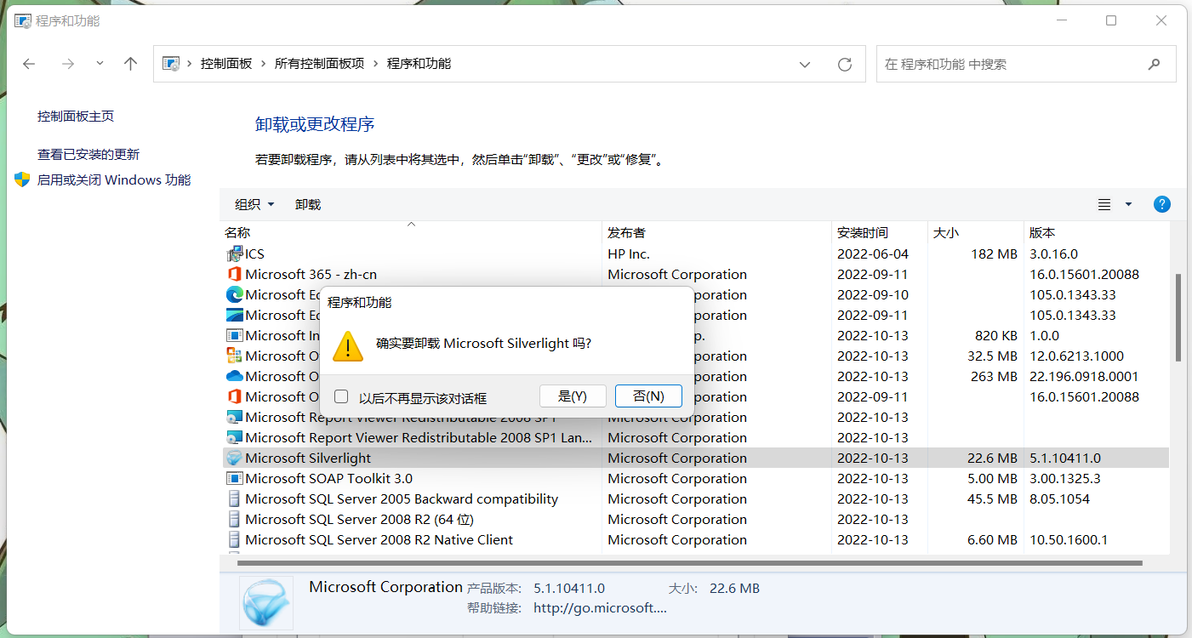Click the horizontal scrollbar under program list

pos(689,563)
